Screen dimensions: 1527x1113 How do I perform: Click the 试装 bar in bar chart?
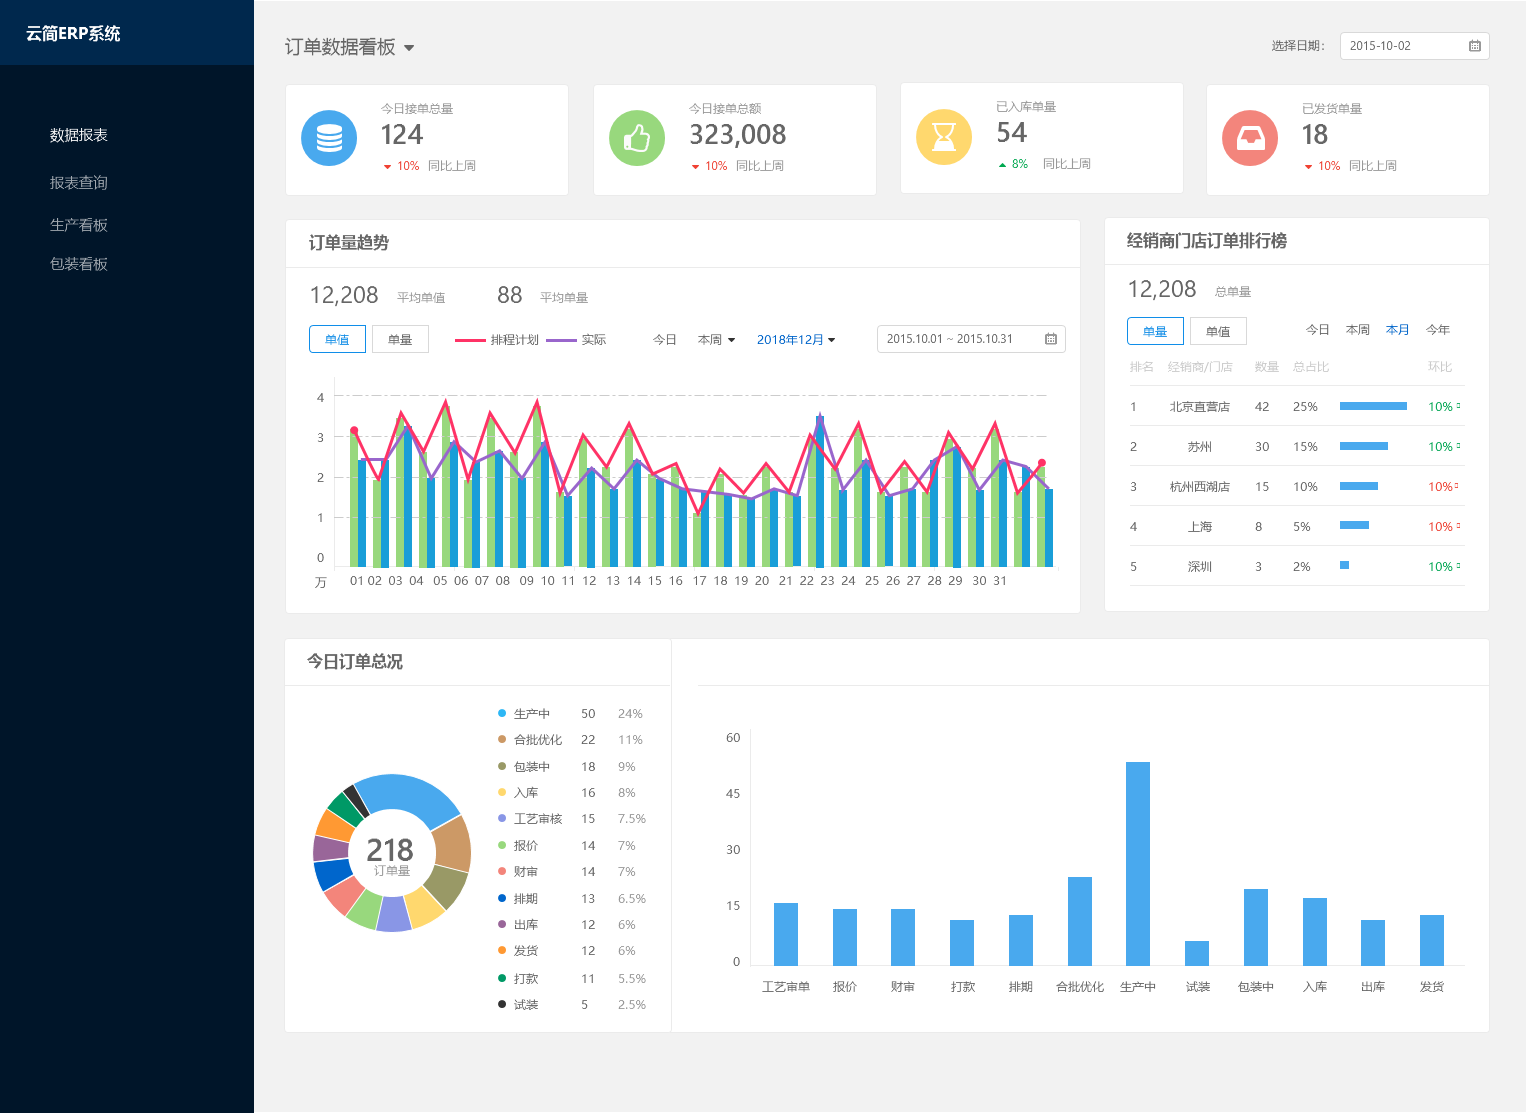[1197, 953]
